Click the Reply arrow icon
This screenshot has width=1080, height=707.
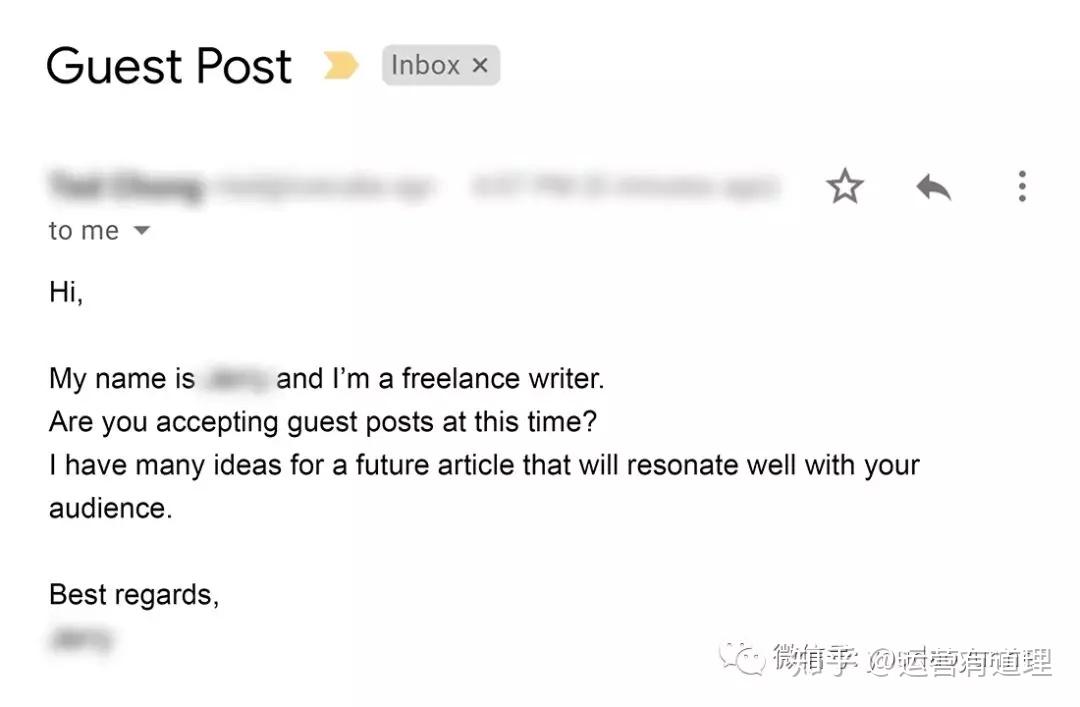tap(933, 187)
